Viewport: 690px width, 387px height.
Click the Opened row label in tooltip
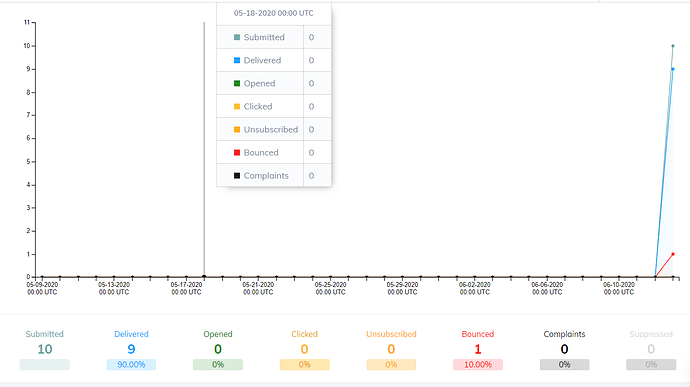tap(259, 84)
